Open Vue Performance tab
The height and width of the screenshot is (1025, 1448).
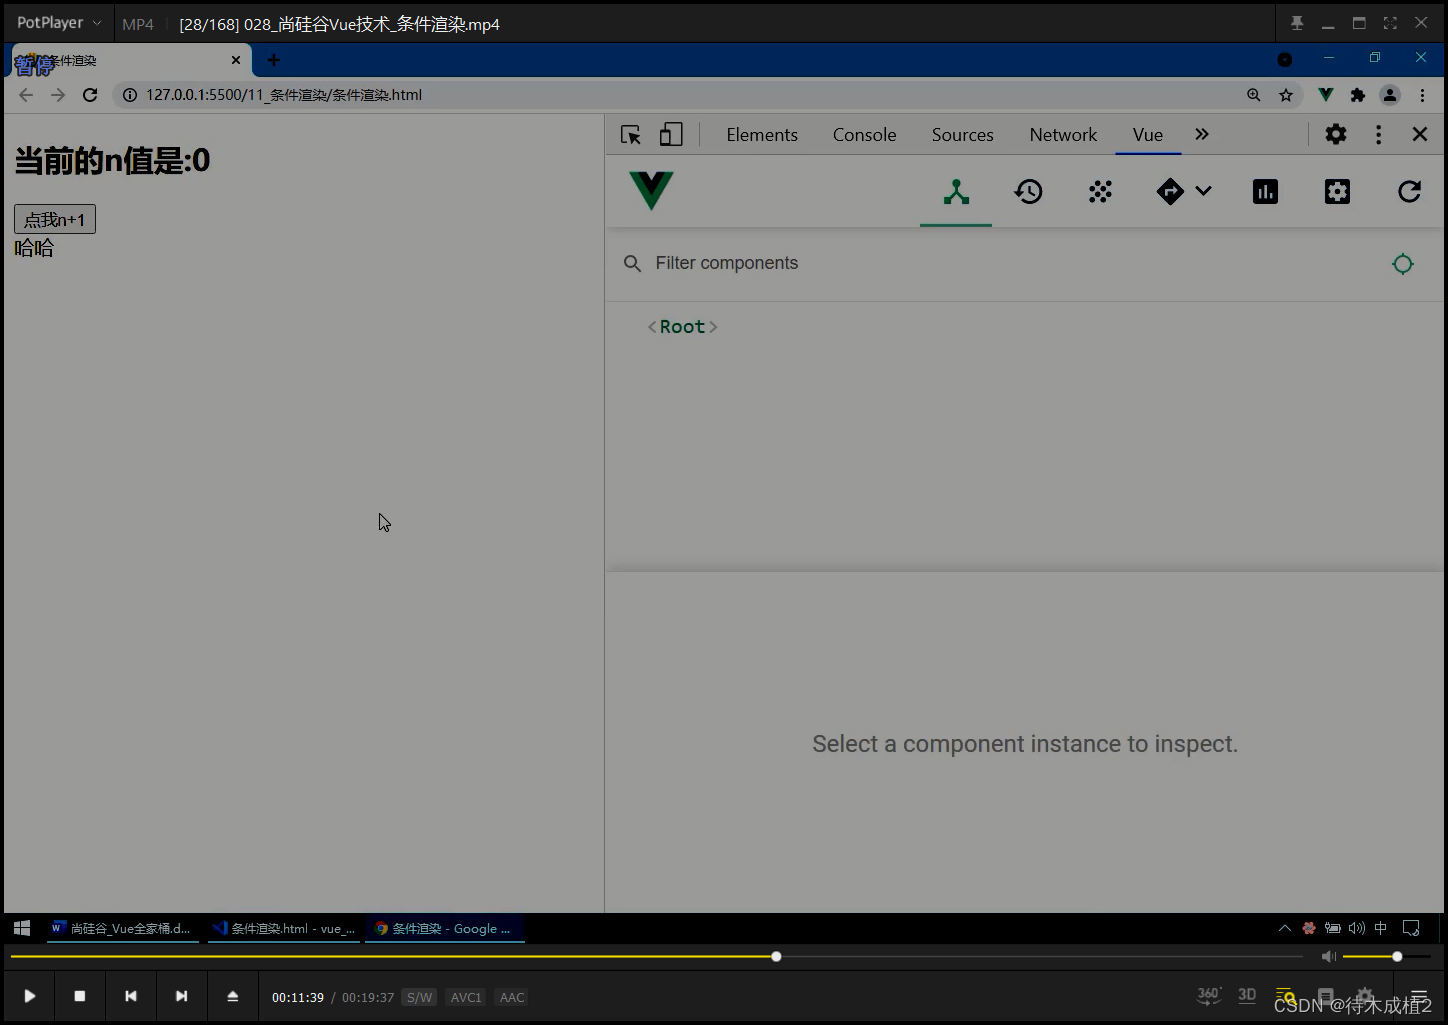tap(1265, 192)
